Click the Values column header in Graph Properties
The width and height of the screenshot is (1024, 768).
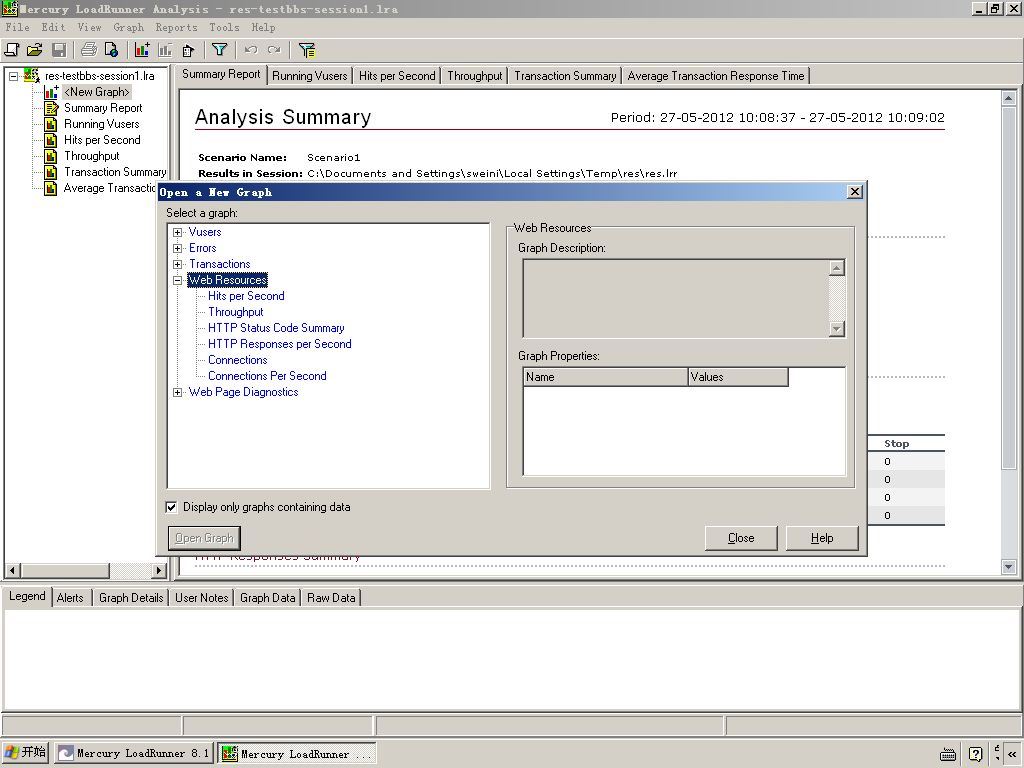click(738, 377)
